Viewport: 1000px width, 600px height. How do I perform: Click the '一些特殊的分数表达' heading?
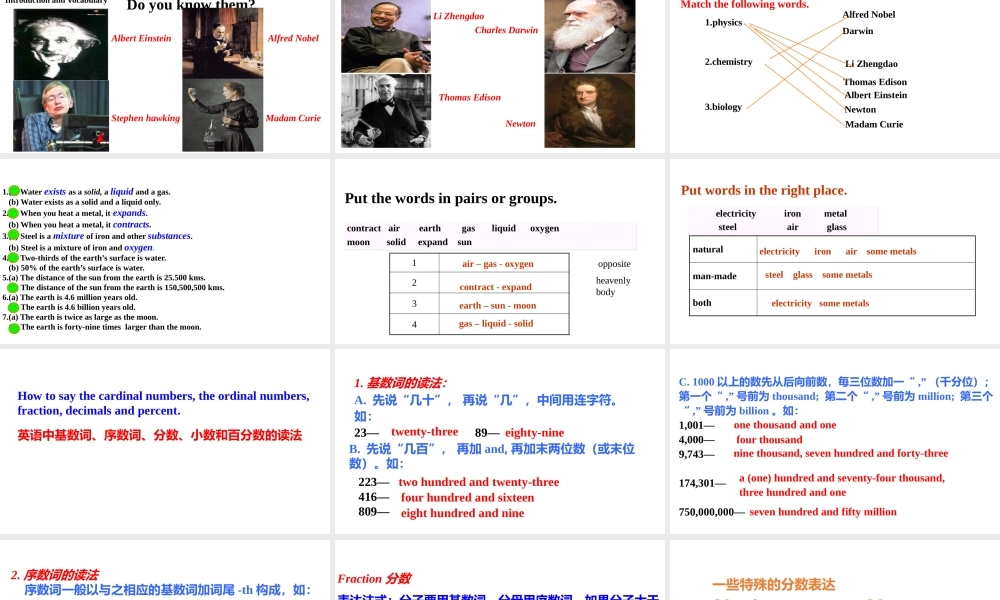[774, 585]
